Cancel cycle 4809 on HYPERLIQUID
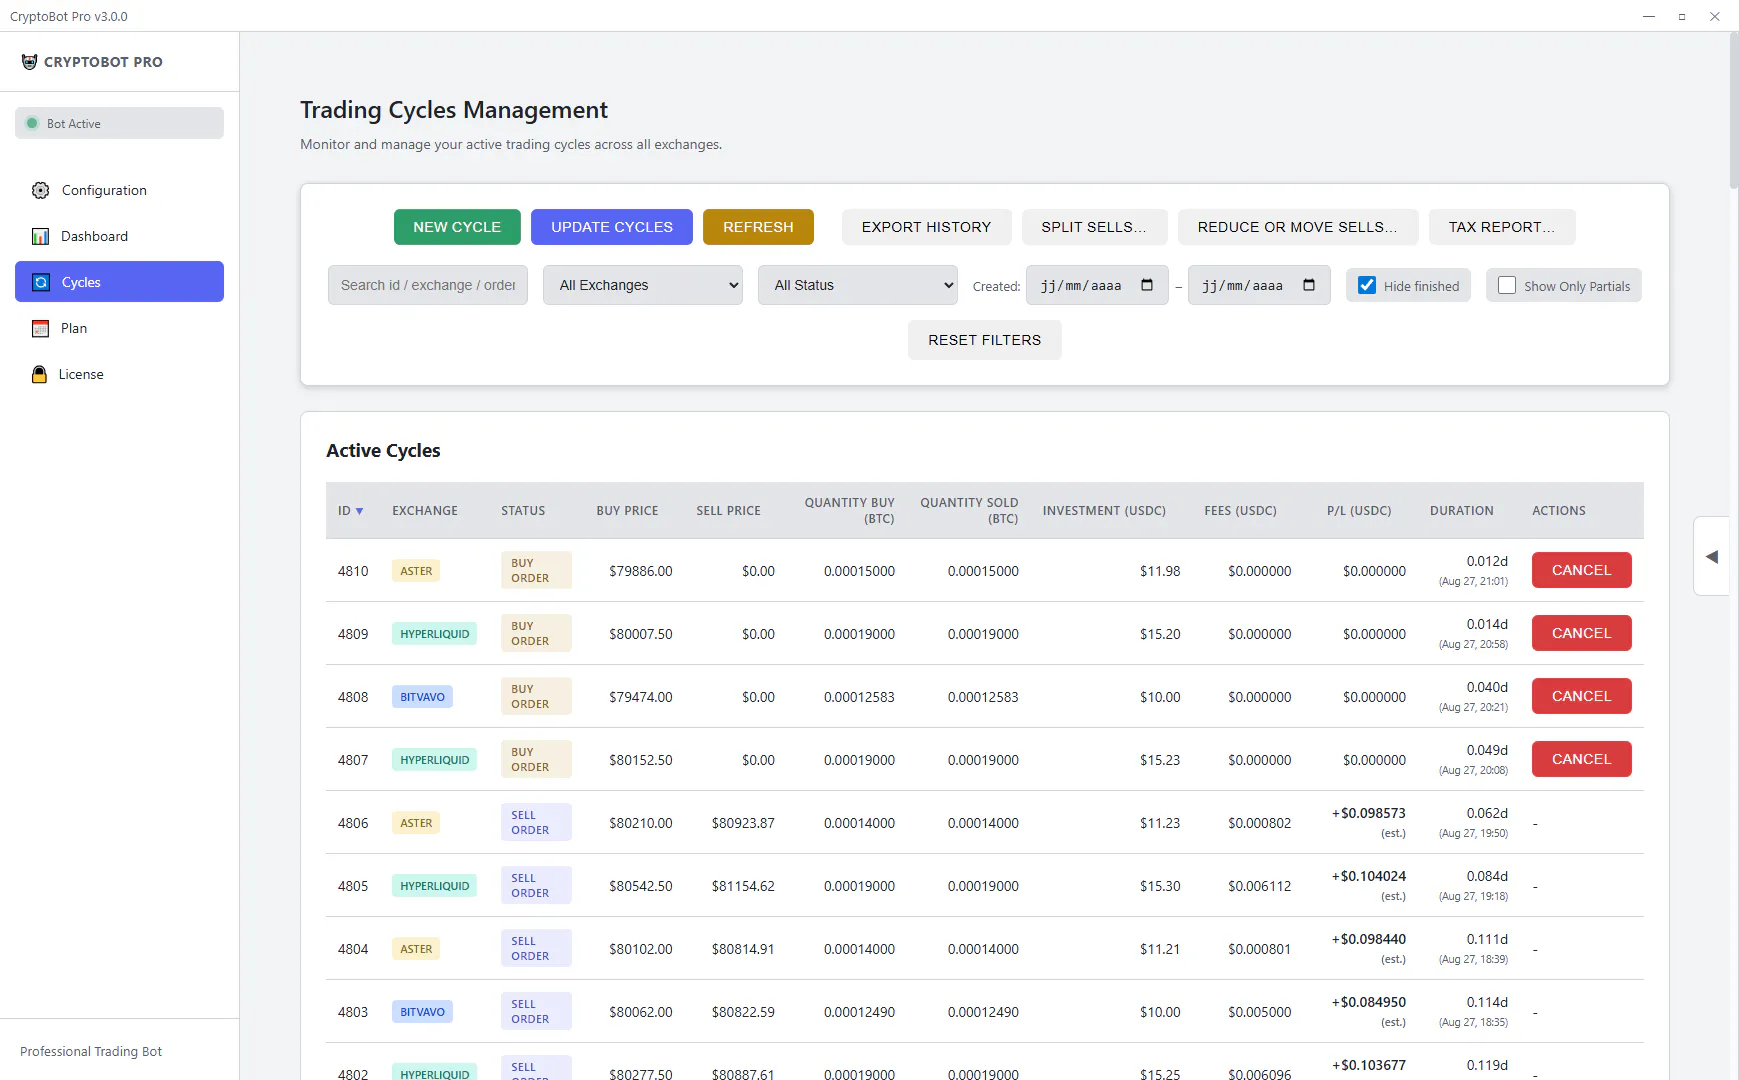This screenshot has width=1739, height=1080. pos(1582,633)
